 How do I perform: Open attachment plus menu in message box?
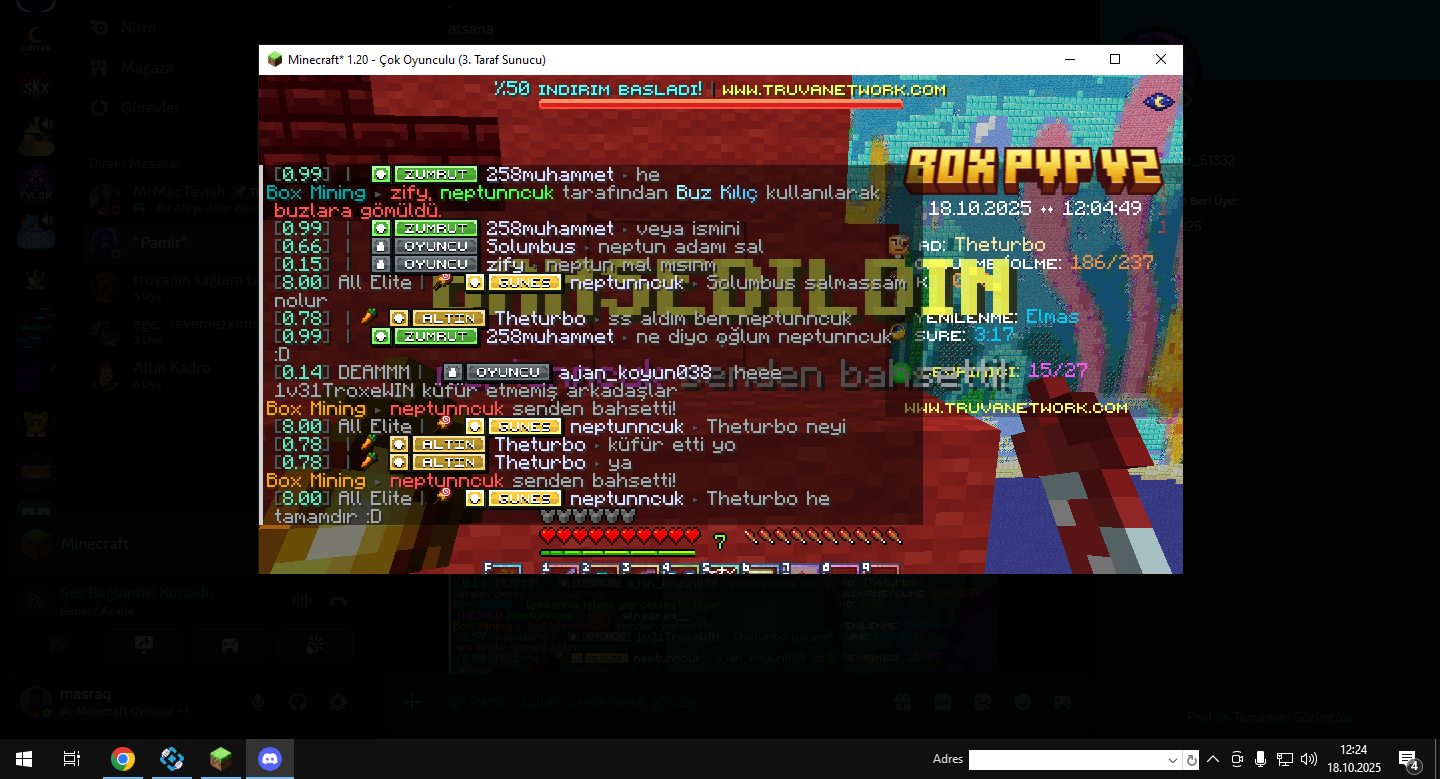[x=411, y=702]
